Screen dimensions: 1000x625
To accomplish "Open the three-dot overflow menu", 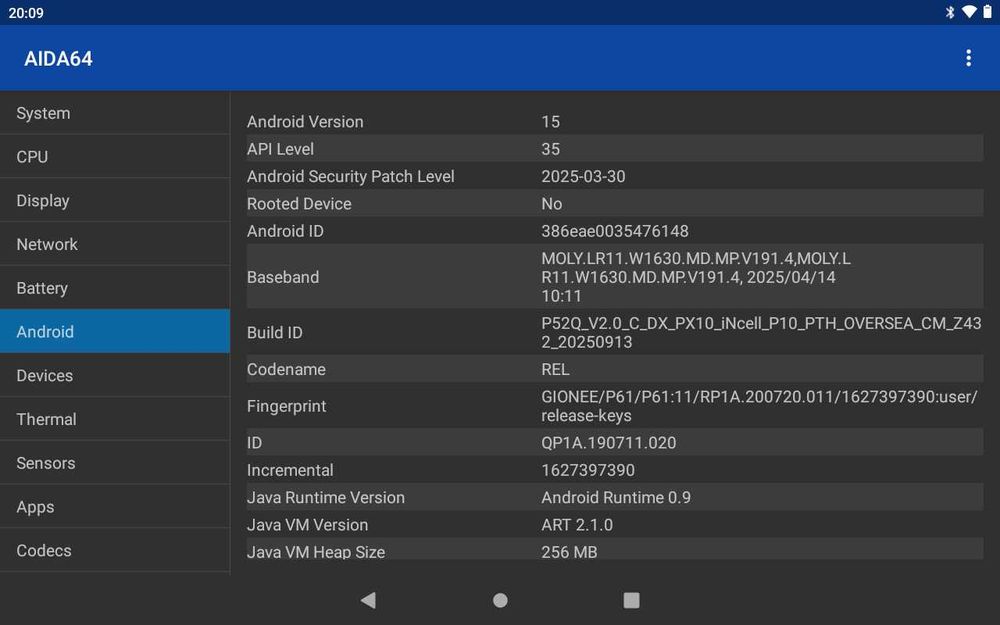I will click(968, 58).
